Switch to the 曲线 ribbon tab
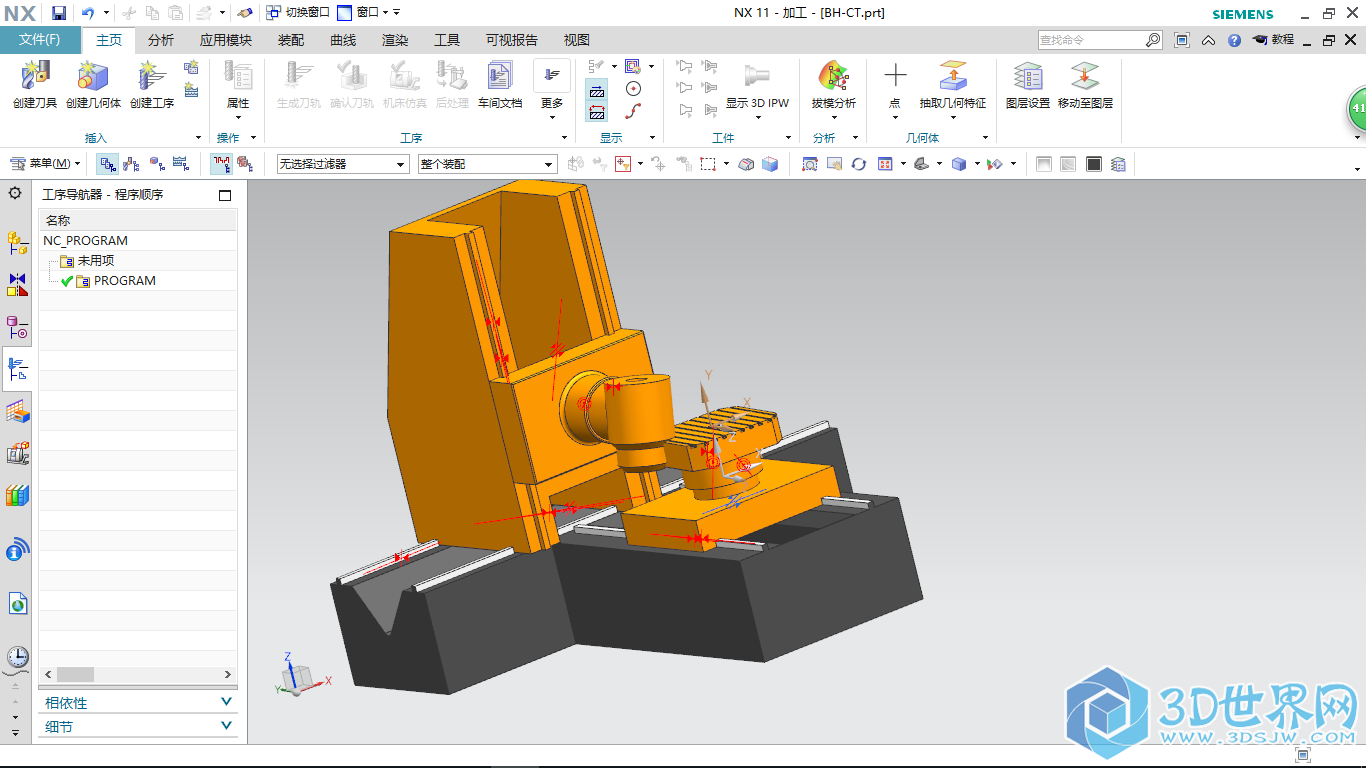The width and height of the screenshot is (1366, 768). click(x=343, y=40)
